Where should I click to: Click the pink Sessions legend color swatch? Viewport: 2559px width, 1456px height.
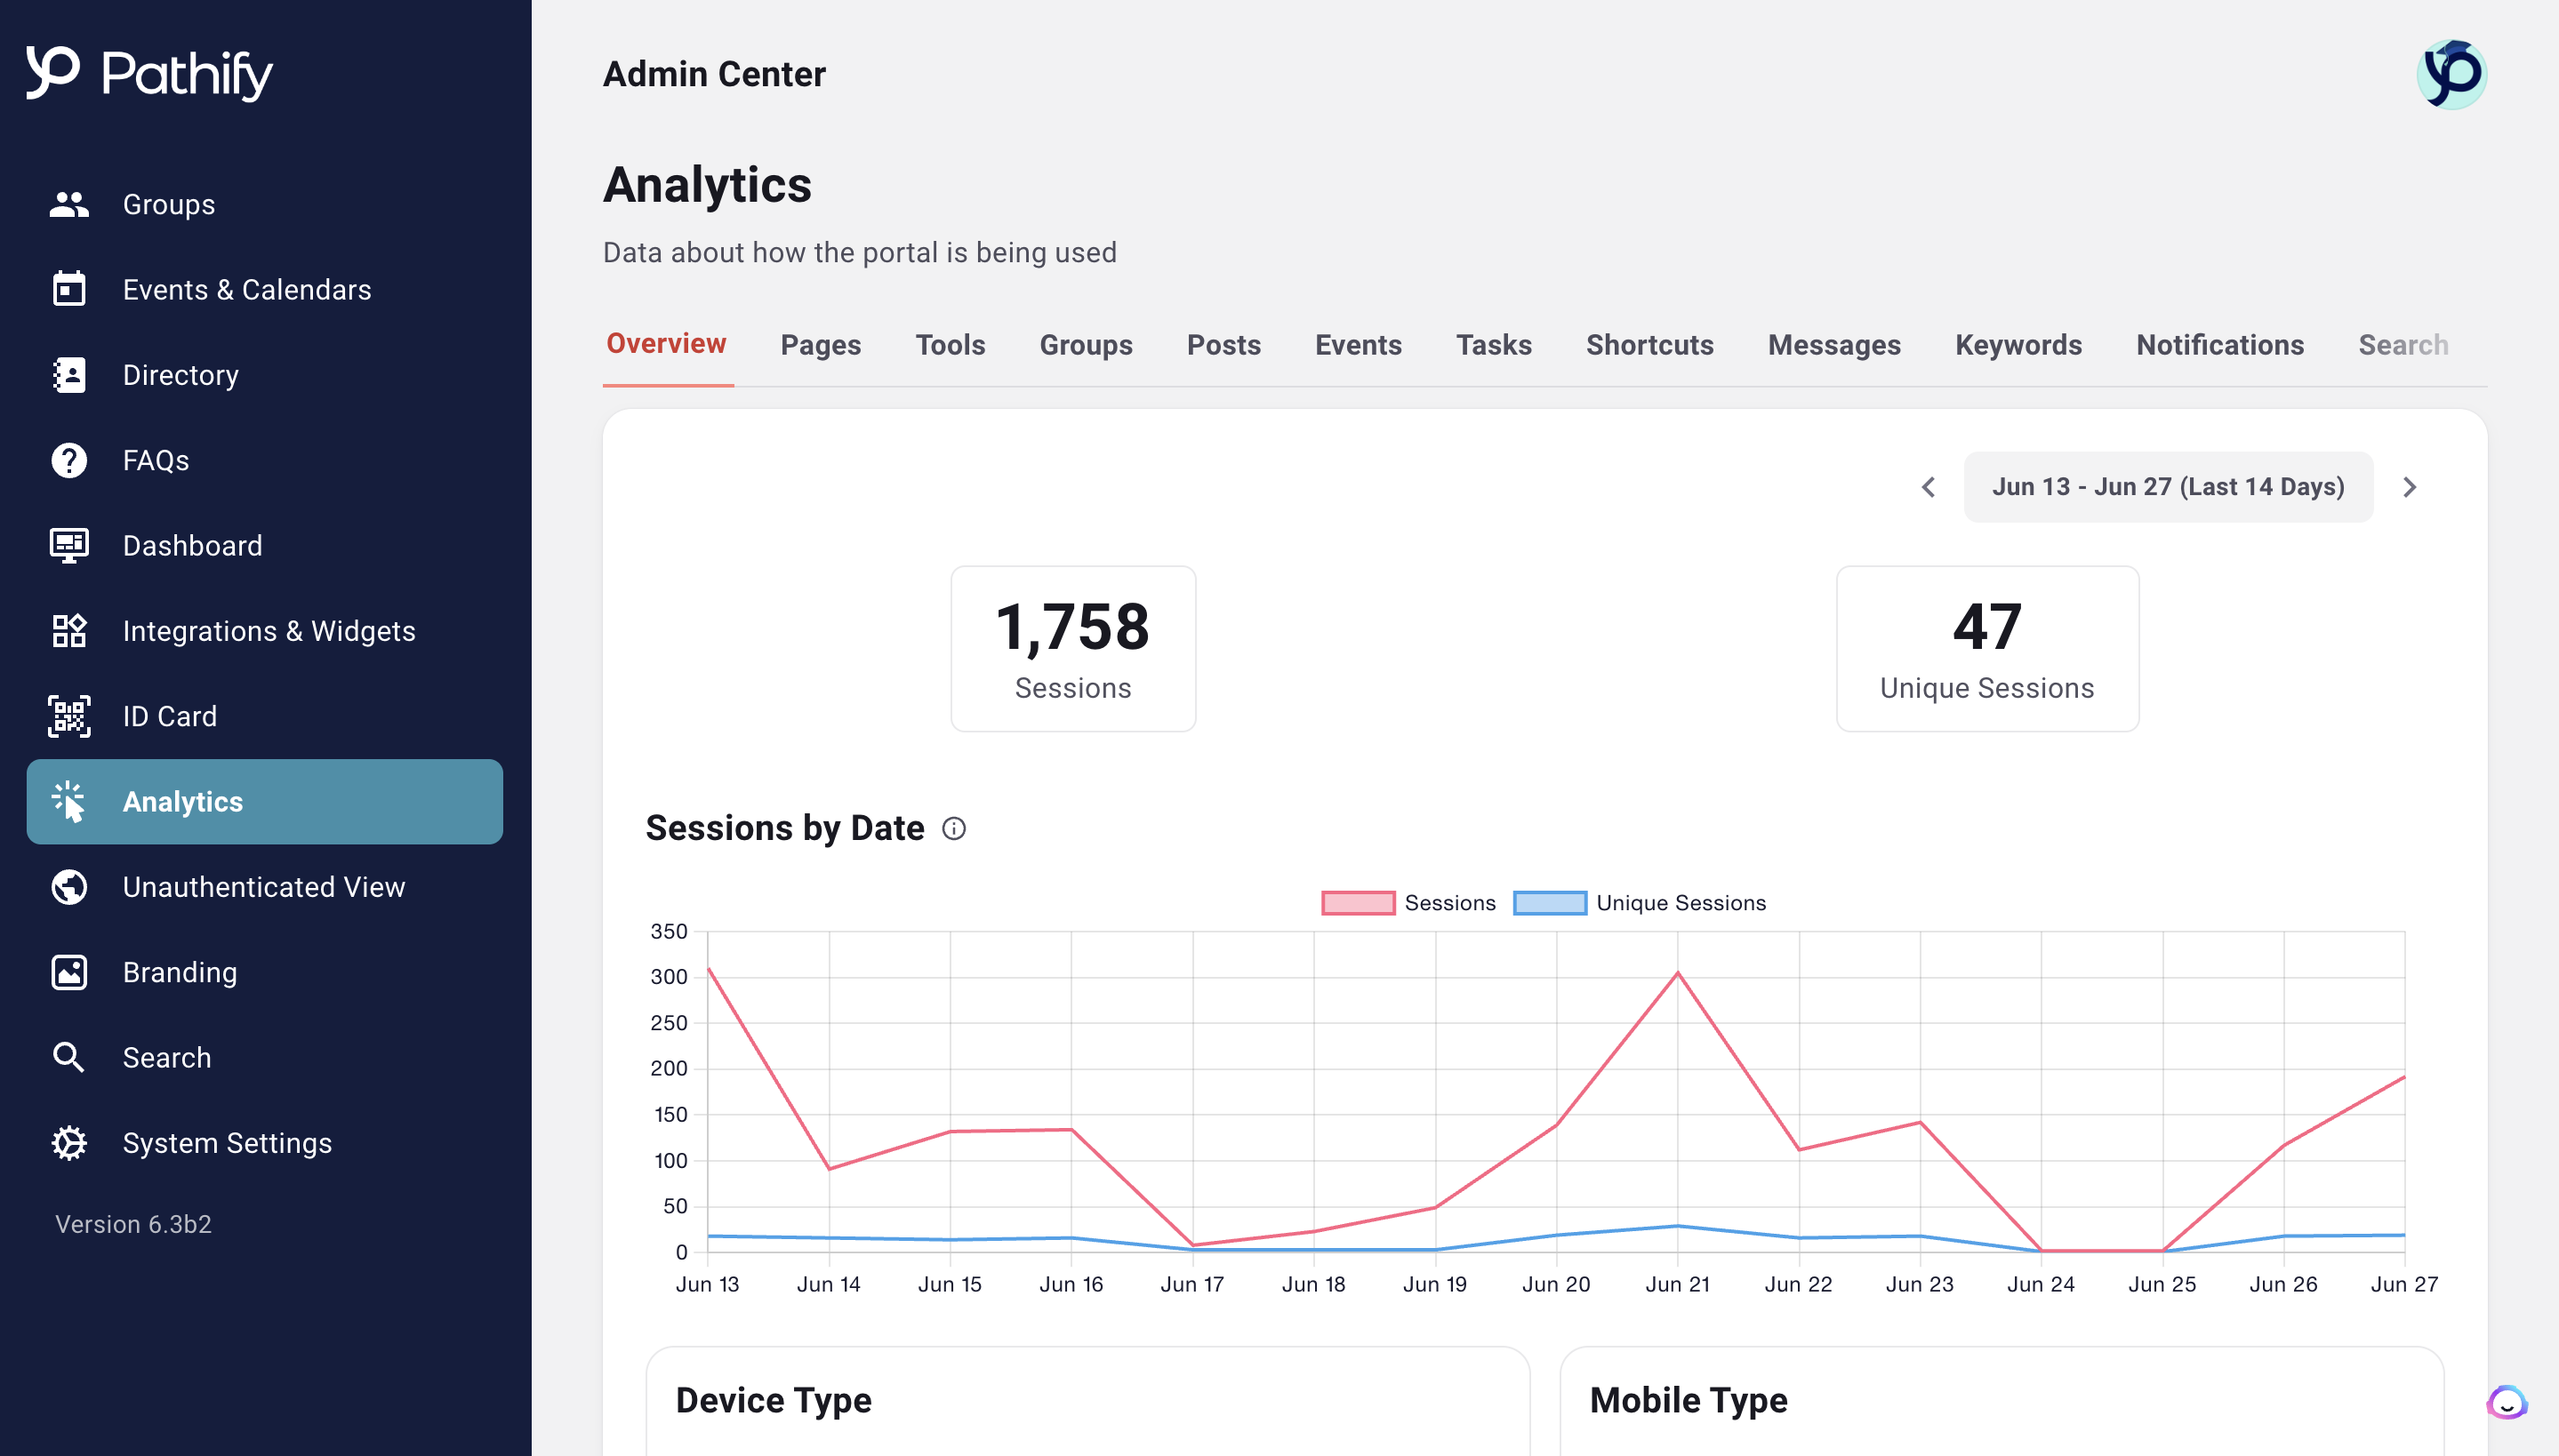pyautogui.click(x=1358, y=902)
